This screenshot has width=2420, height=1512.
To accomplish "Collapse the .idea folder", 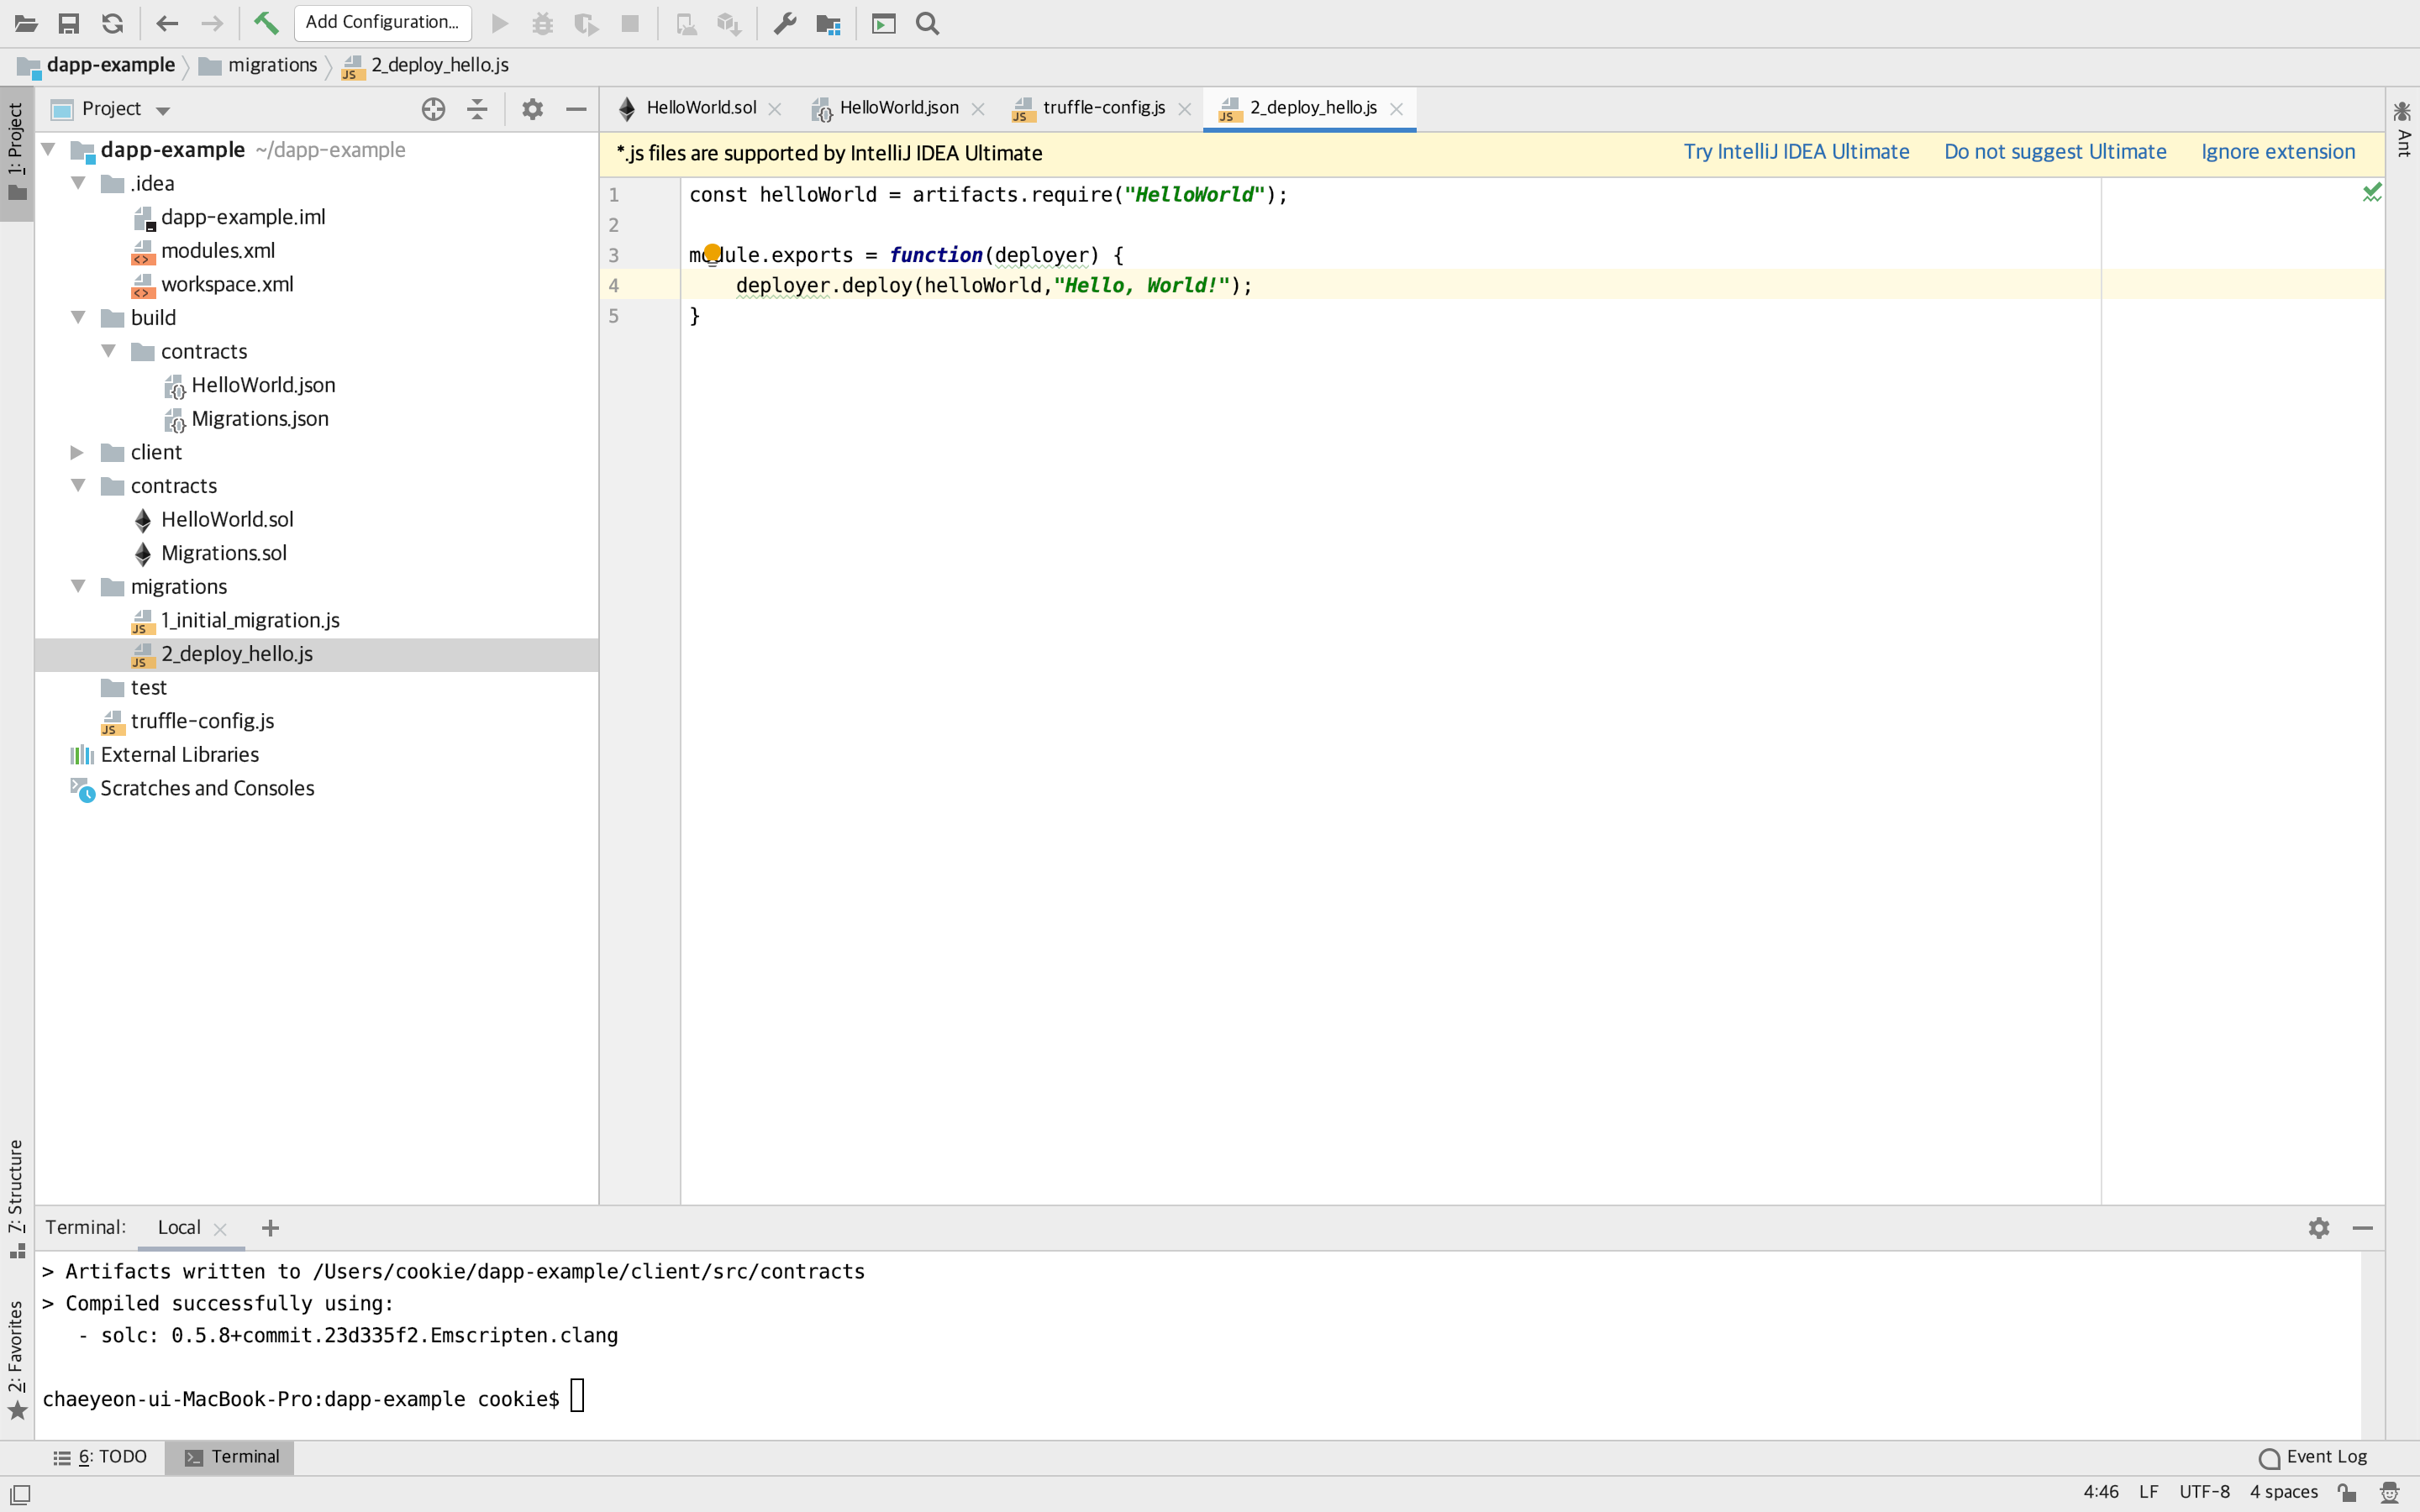I will pos(78,183).
